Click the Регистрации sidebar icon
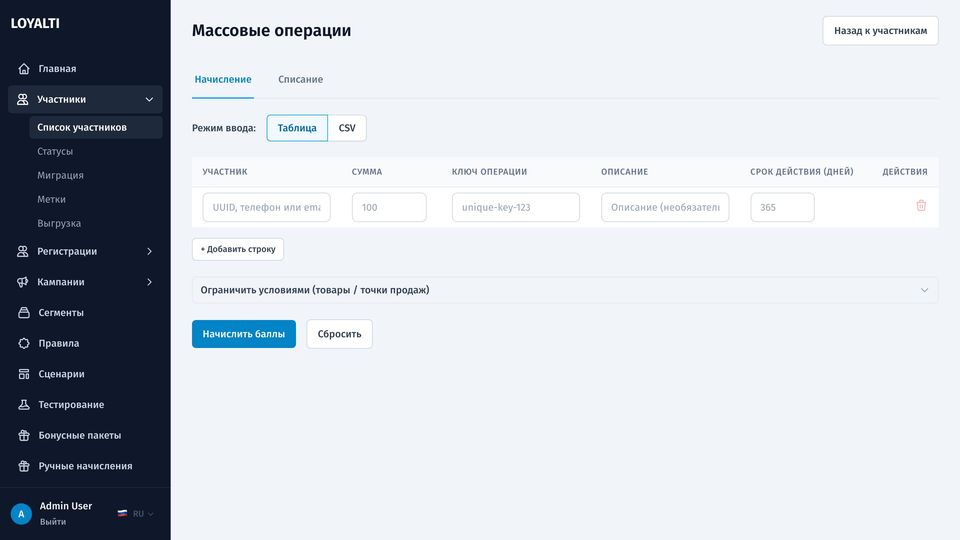The image size is (960, 540). click(23, 251)
